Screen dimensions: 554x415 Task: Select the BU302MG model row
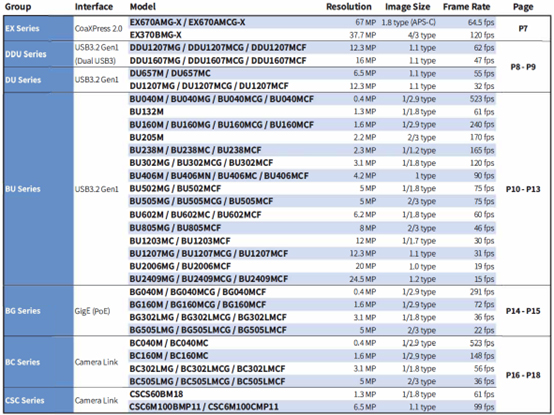point(312,163)
